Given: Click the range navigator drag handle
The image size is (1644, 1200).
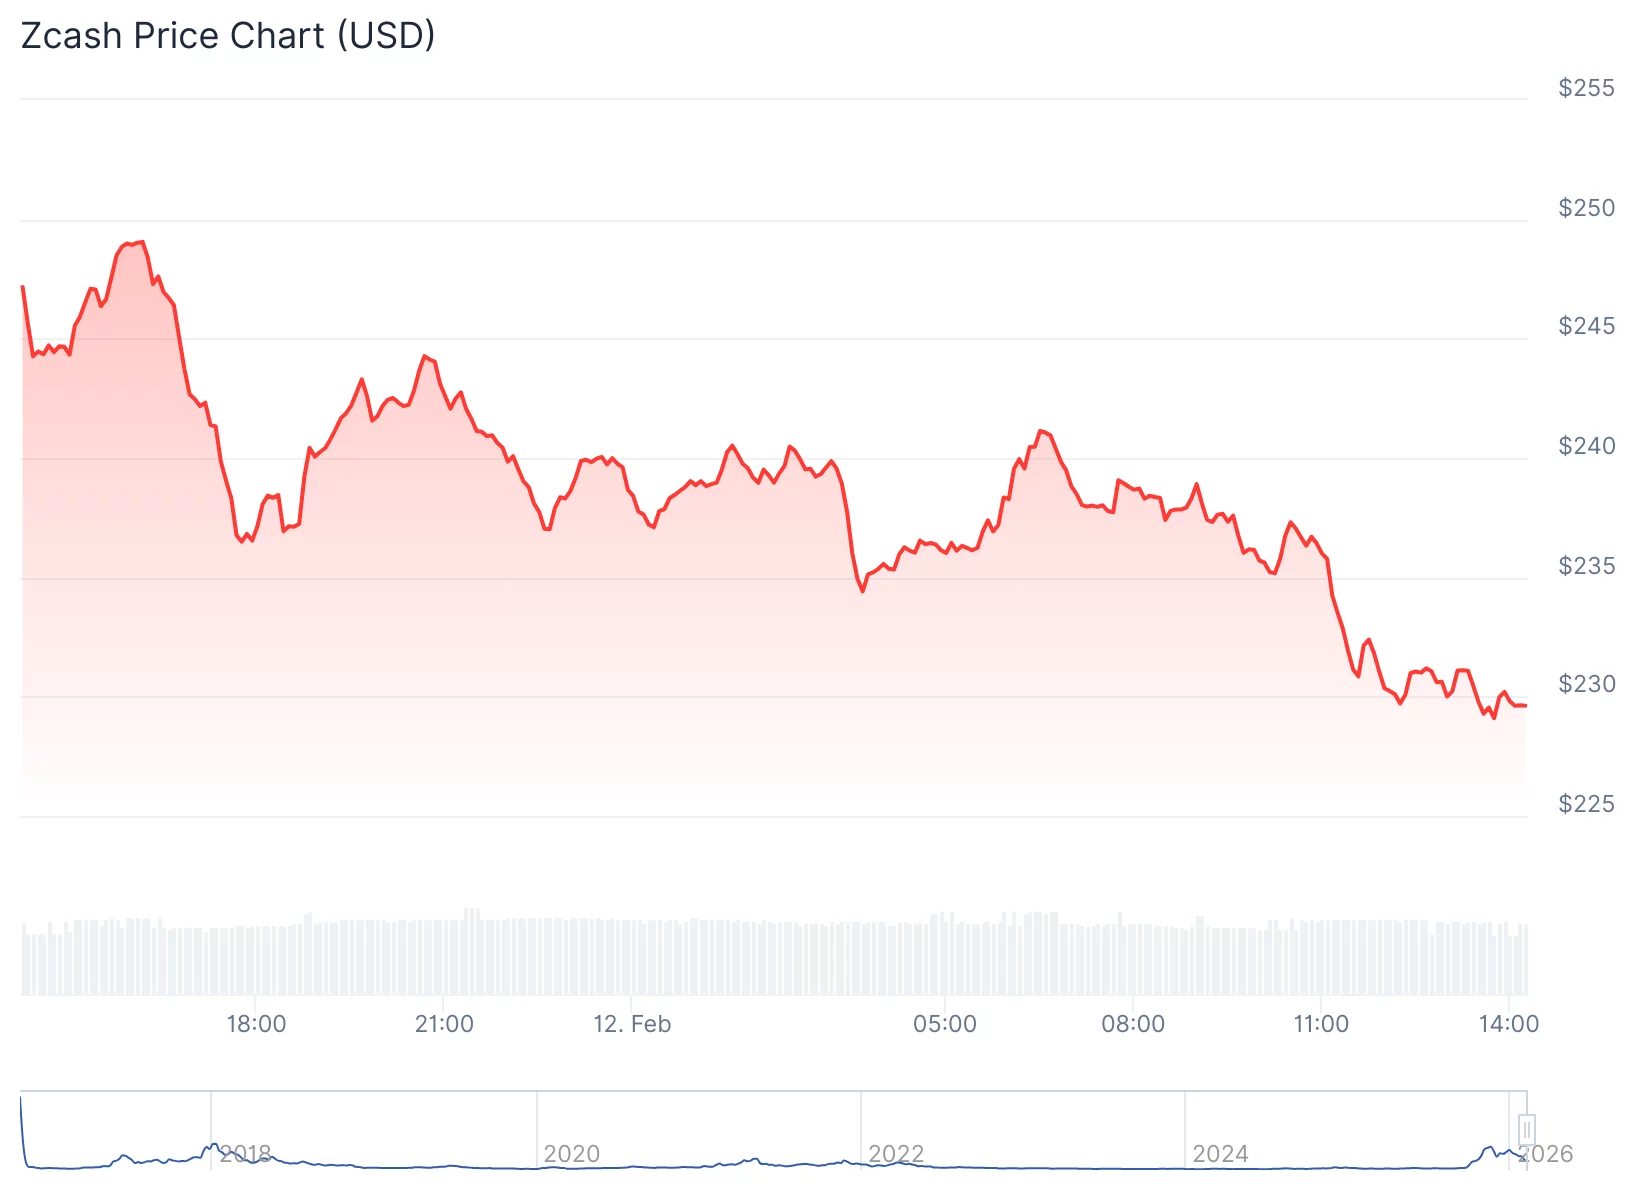Looking at the screenshot, I should point(1526,1129).
